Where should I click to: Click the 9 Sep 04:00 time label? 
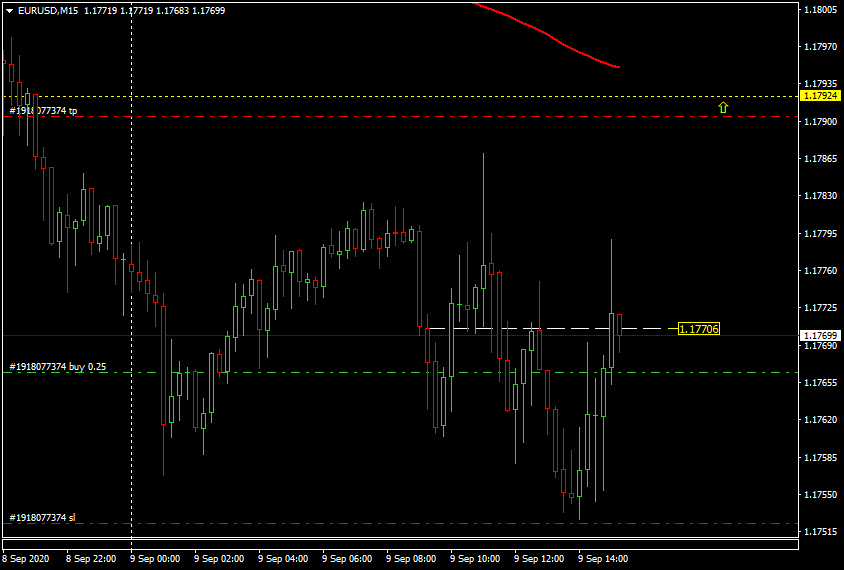[x=283, y=559]
